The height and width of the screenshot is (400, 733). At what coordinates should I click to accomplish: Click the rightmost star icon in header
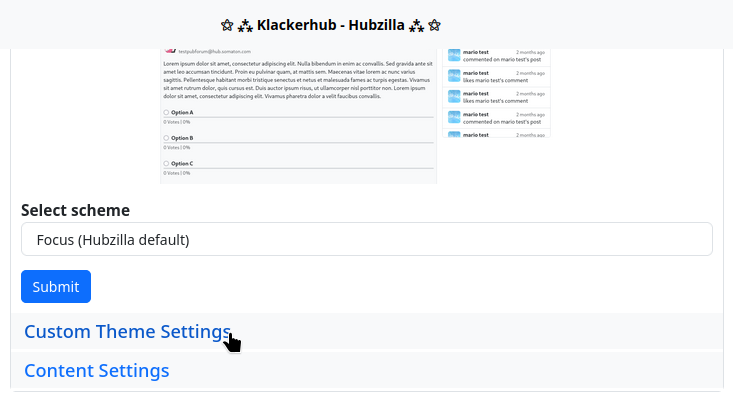(435, 24)
